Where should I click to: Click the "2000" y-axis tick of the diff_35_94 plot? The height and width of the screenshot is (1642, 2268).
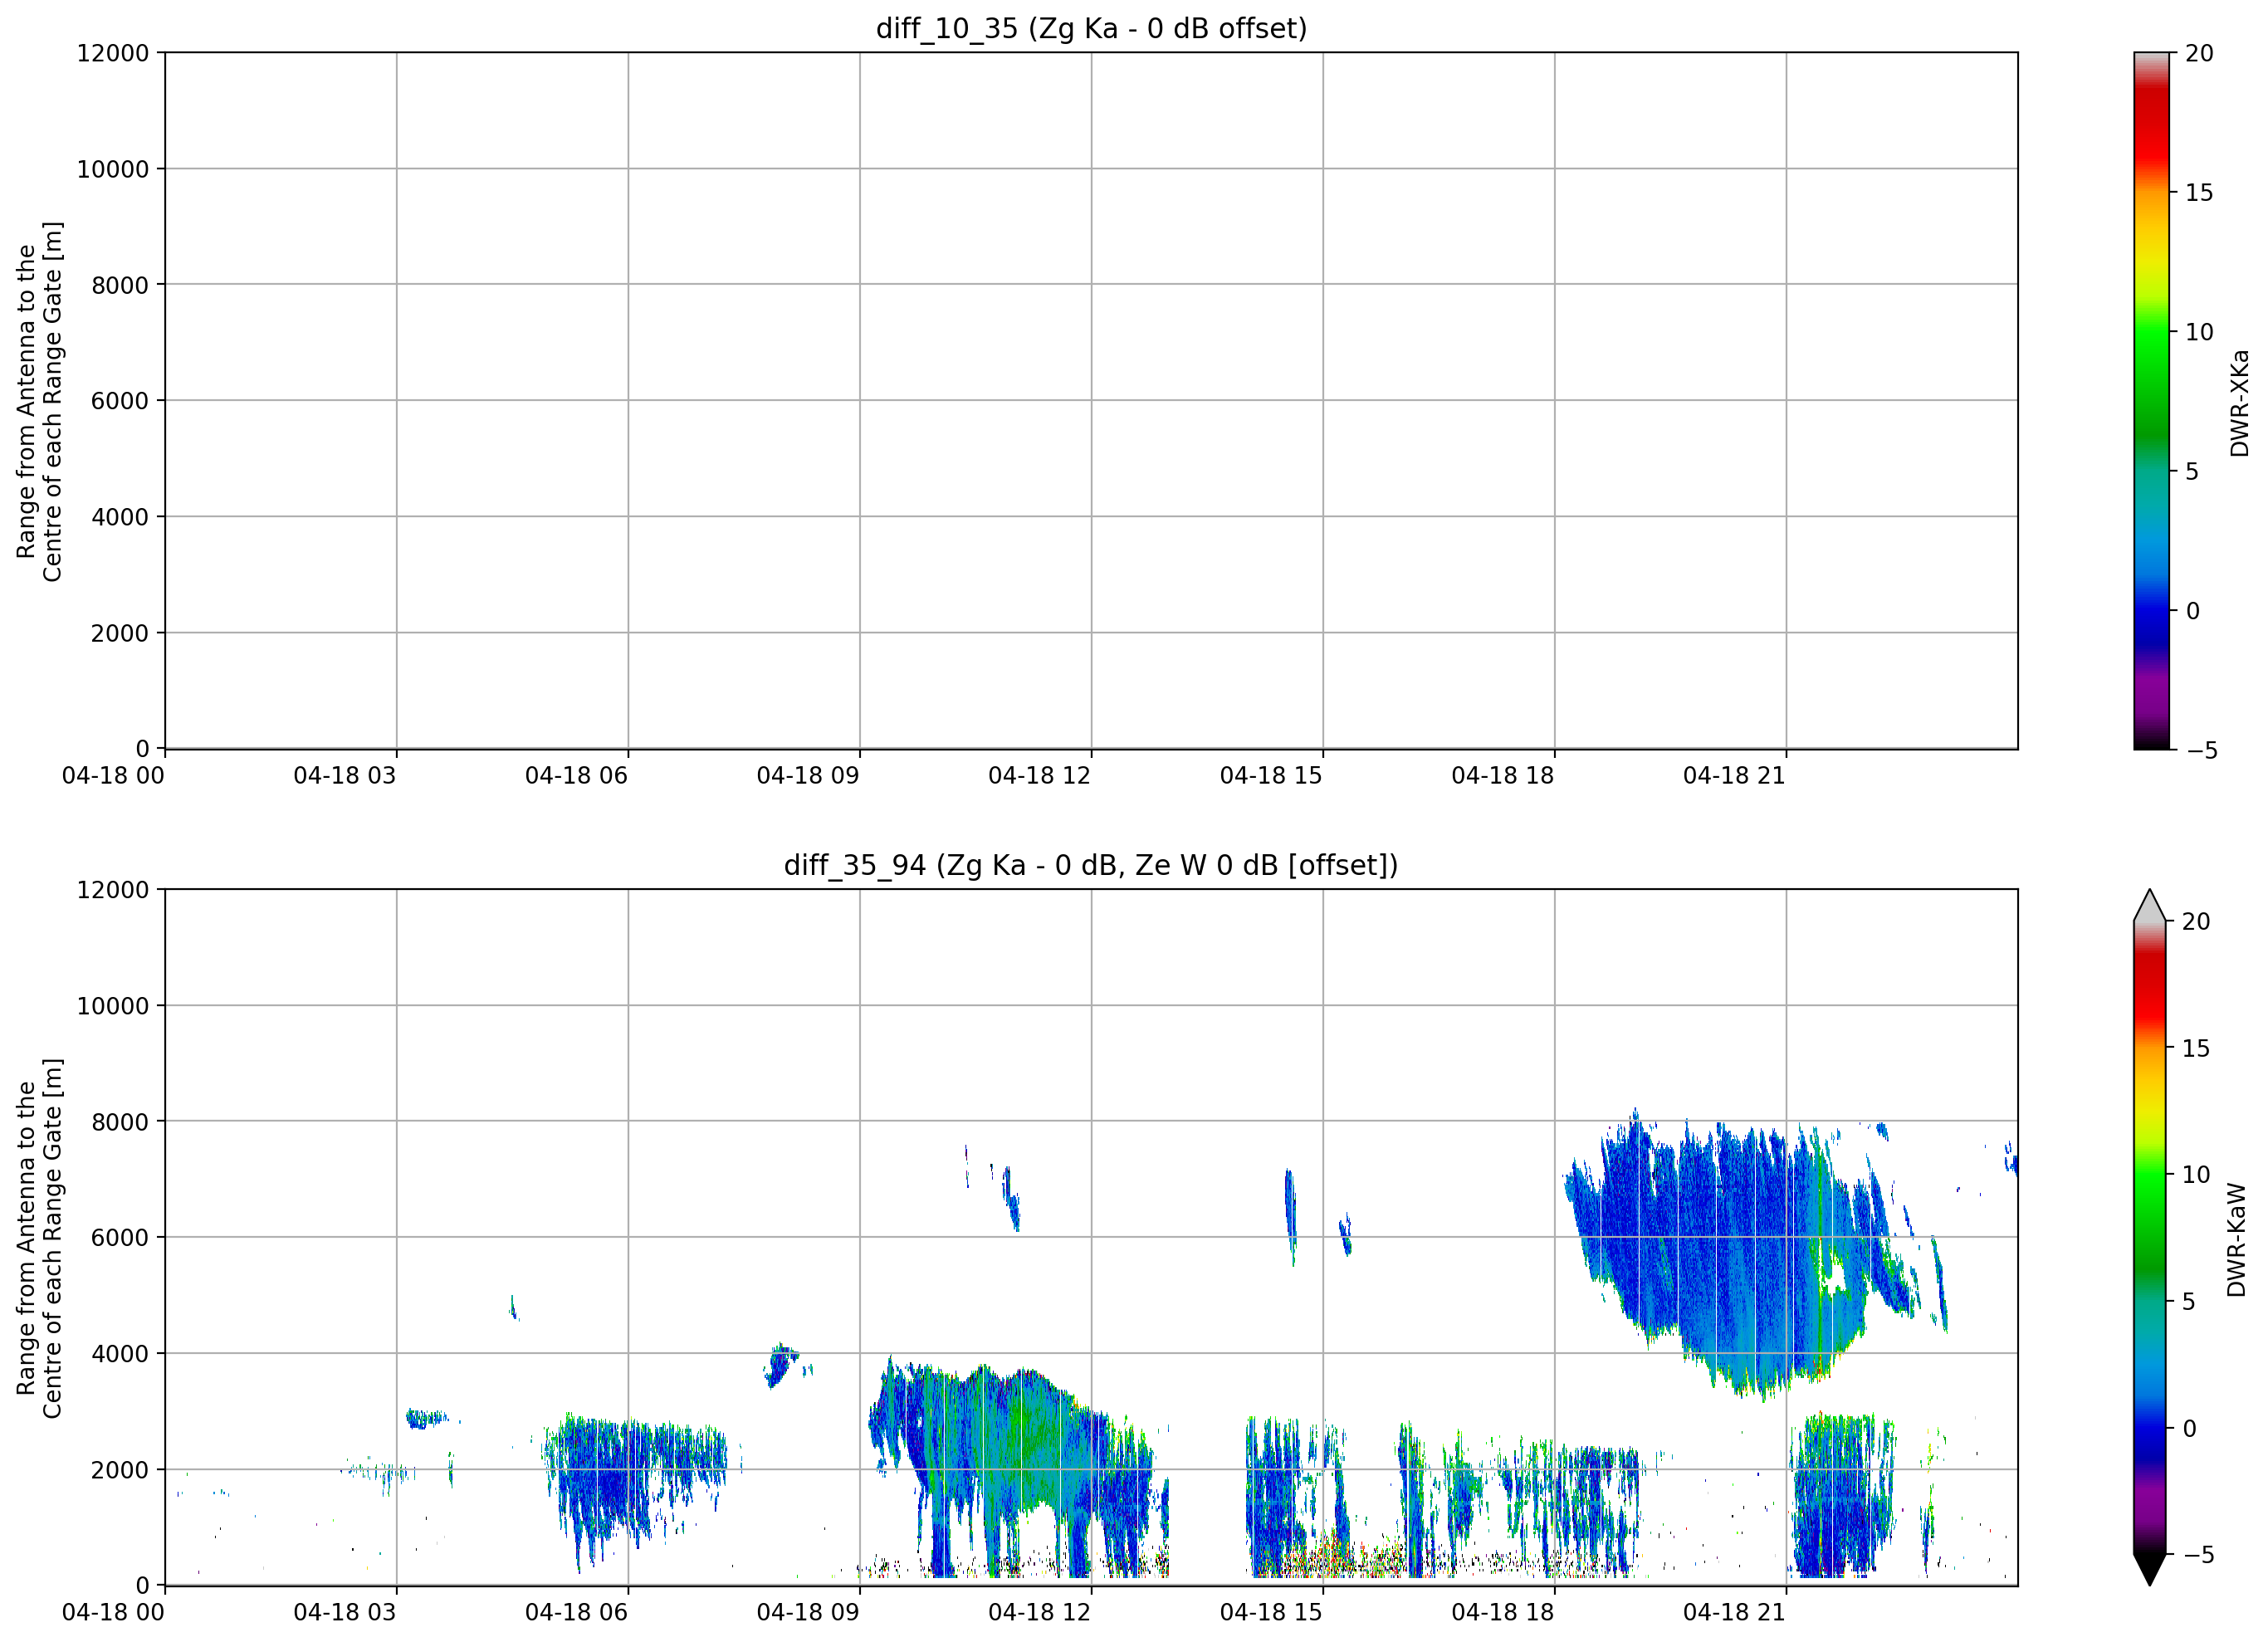120,1470
